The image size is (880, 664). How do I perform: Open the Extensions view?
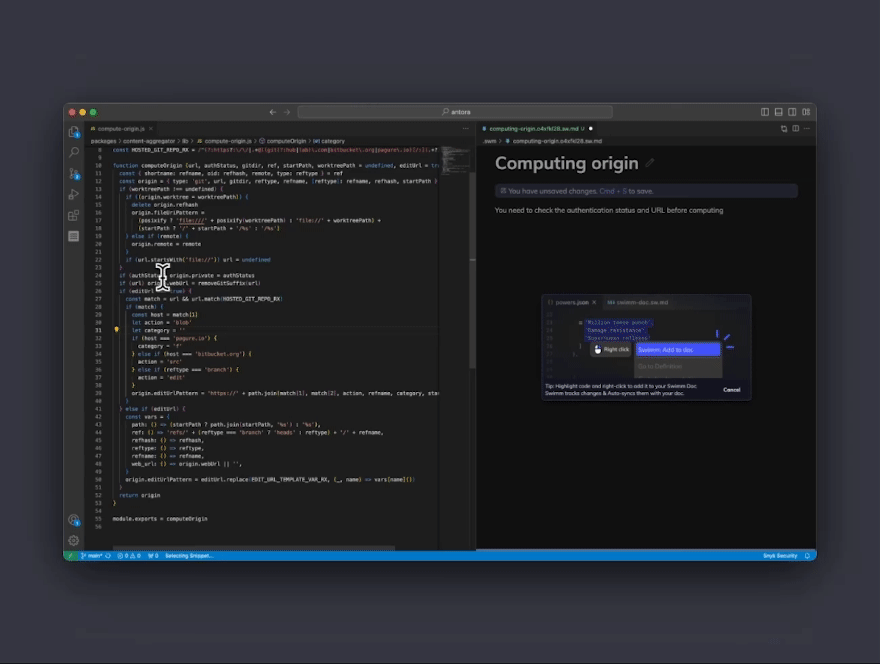74,215
